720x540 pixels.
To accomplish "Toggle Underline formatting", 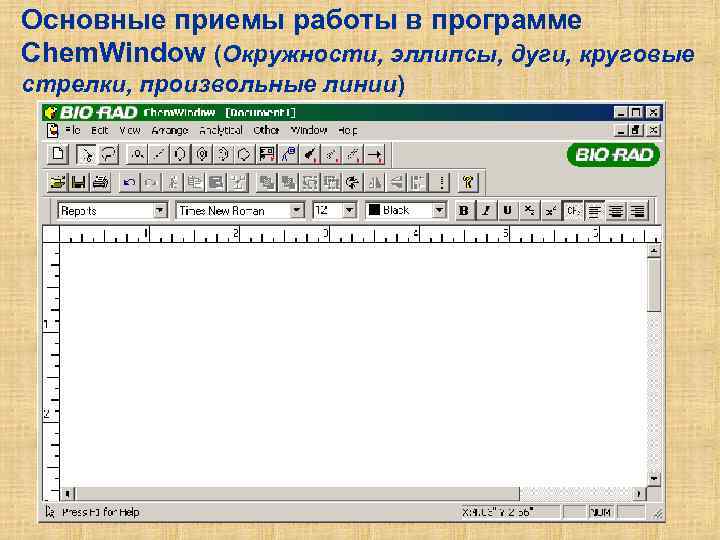I will (x=507, y=211).
